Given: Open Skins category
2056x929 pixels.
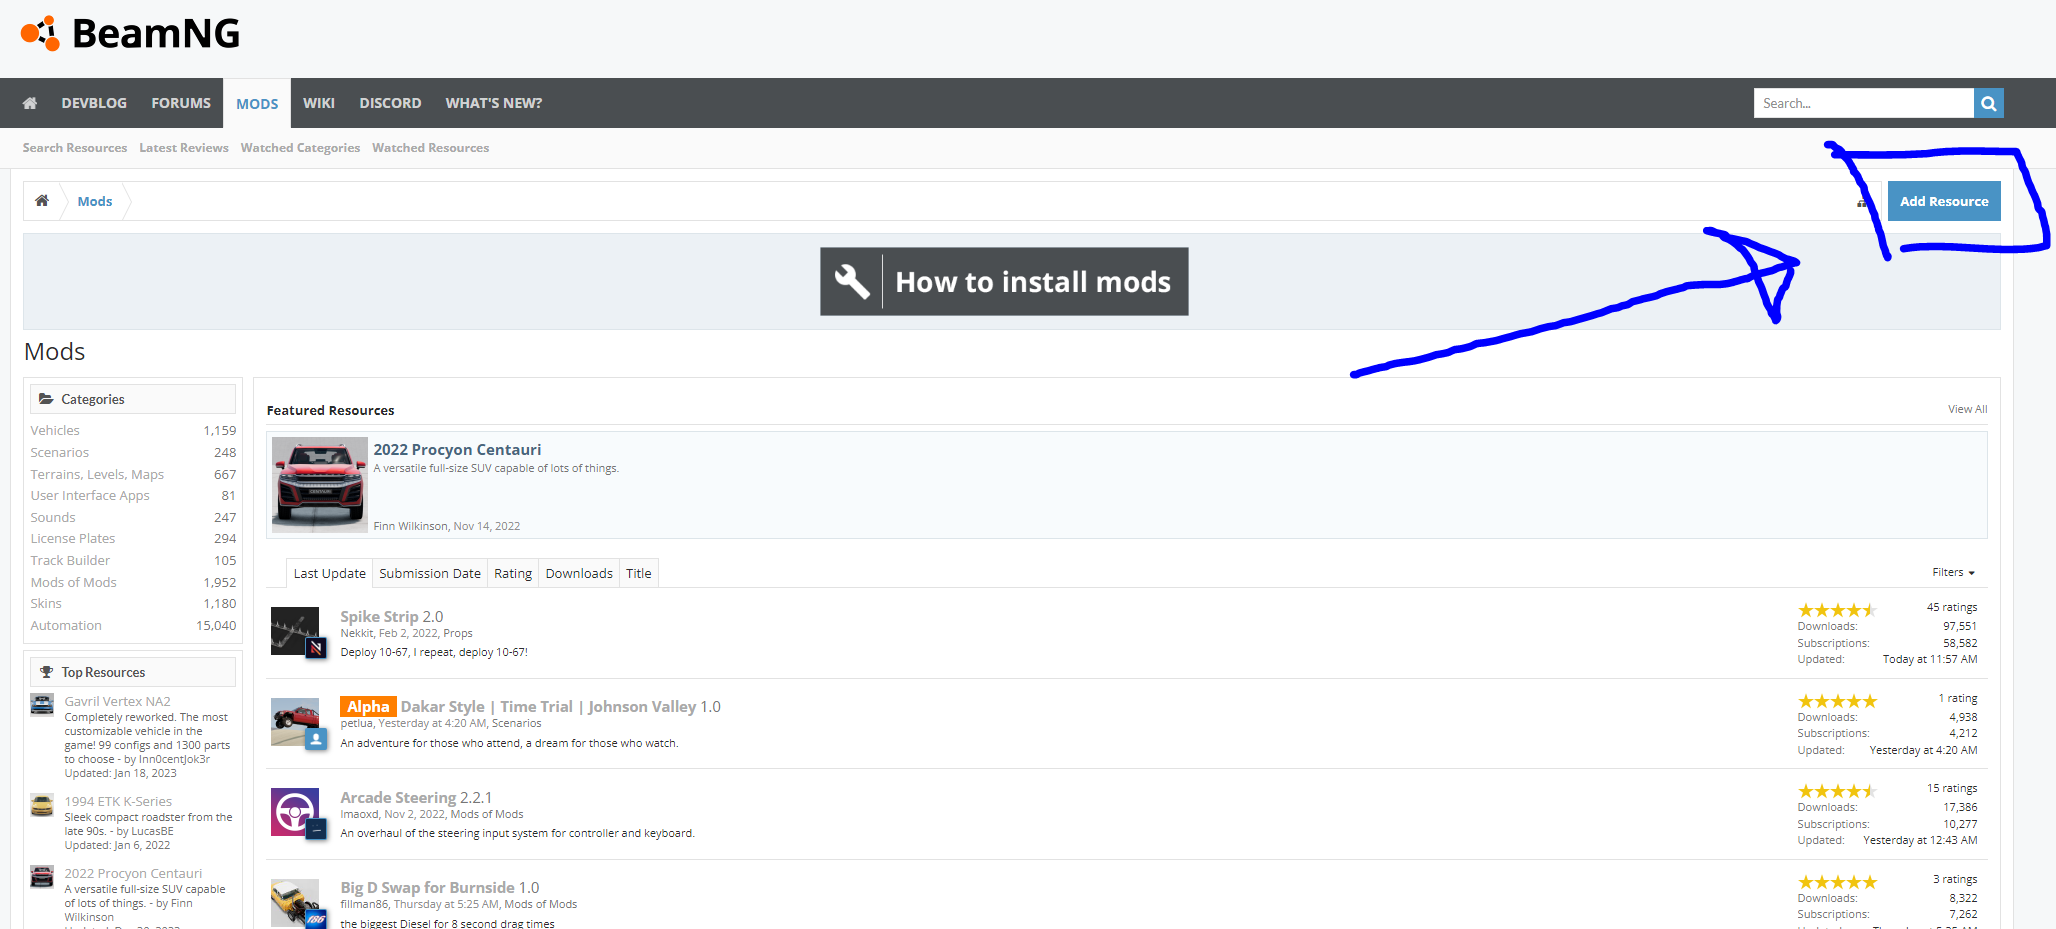Looking at the screenshot, I should click(46, 603).
